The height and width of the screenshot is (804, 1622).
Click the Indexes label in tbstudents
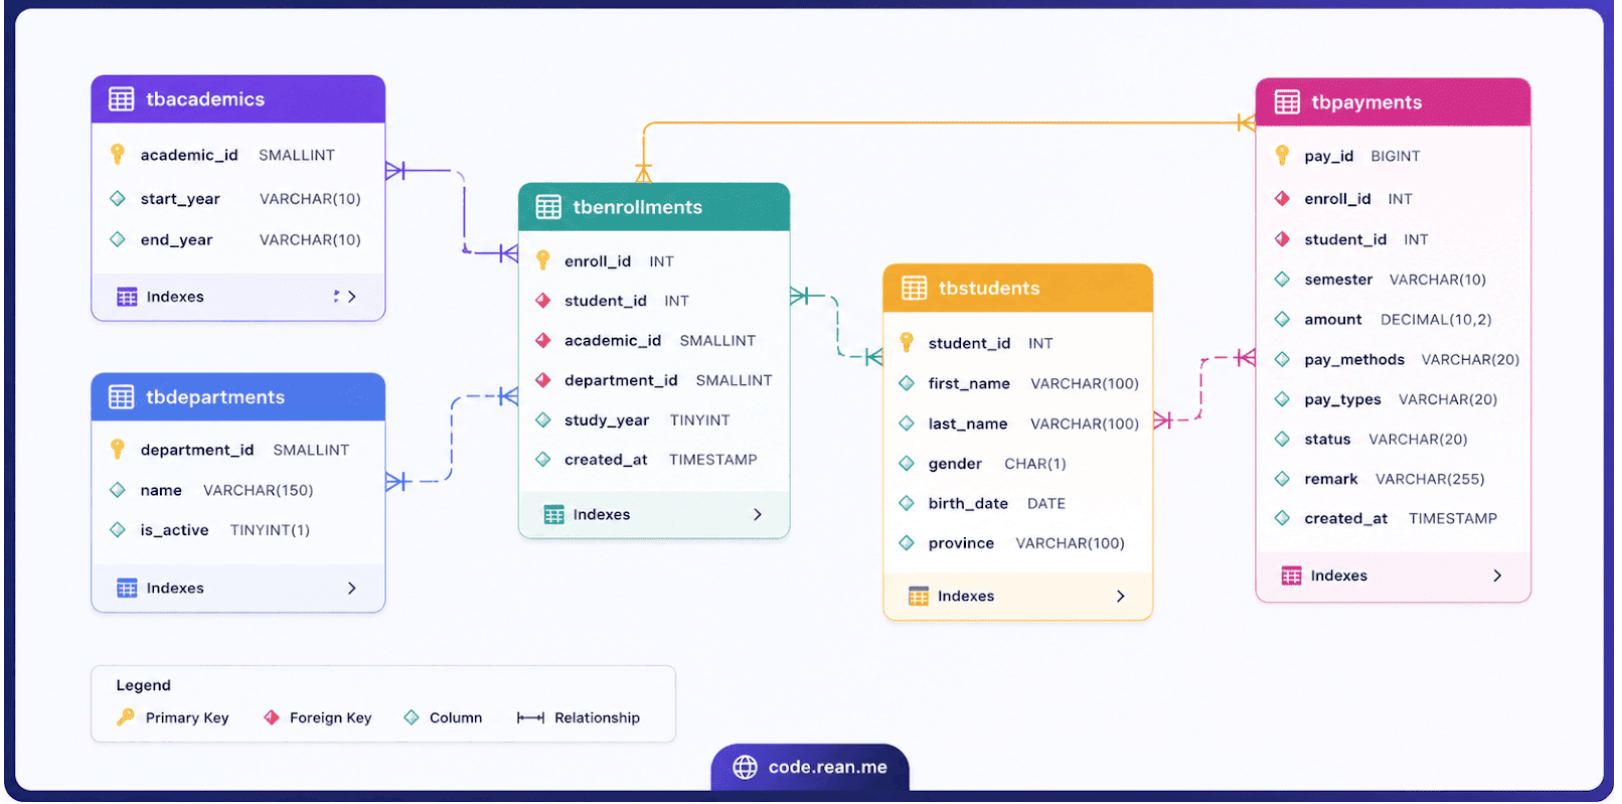pyautogui.click(x=966, y=596)
